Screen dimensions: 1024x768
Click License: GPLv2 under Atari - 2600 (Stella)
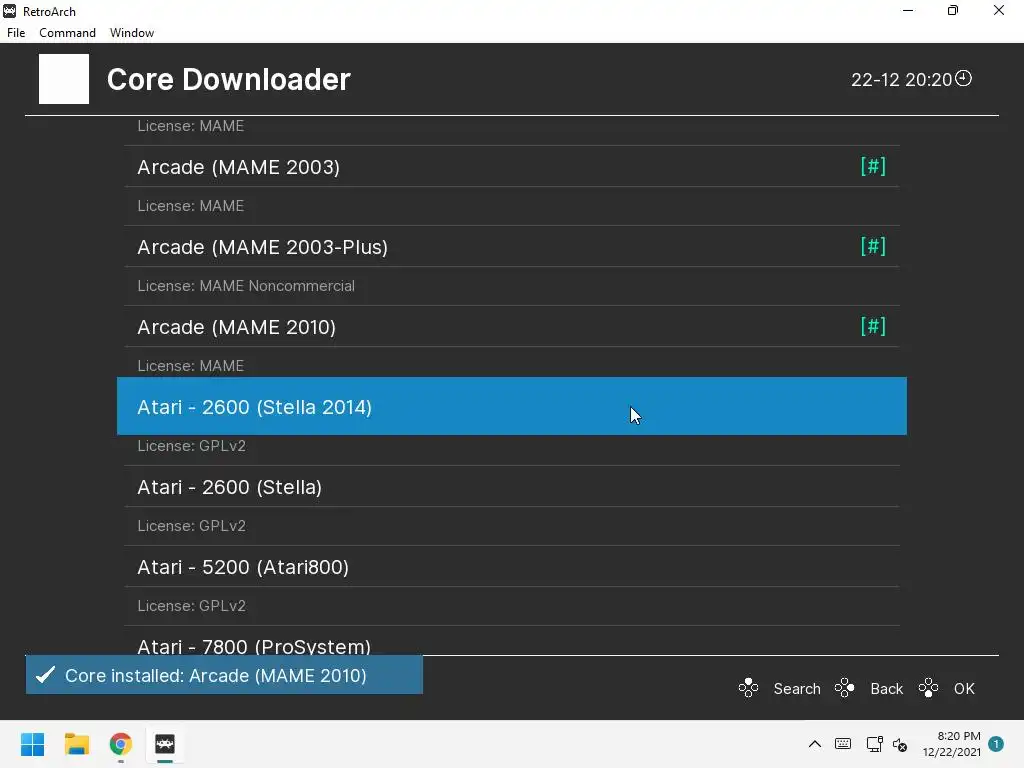click(x=191, y=526)
